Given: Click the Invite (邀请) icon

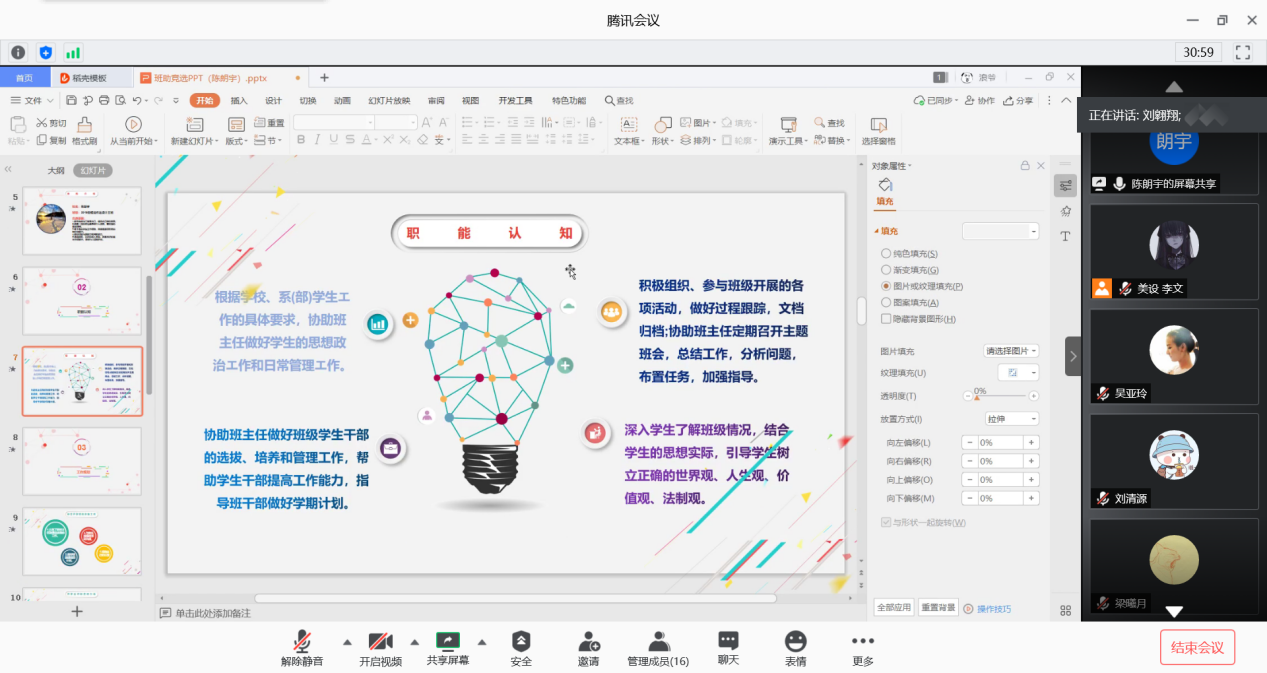Looking at the screenshot, I should coord(588,641).
